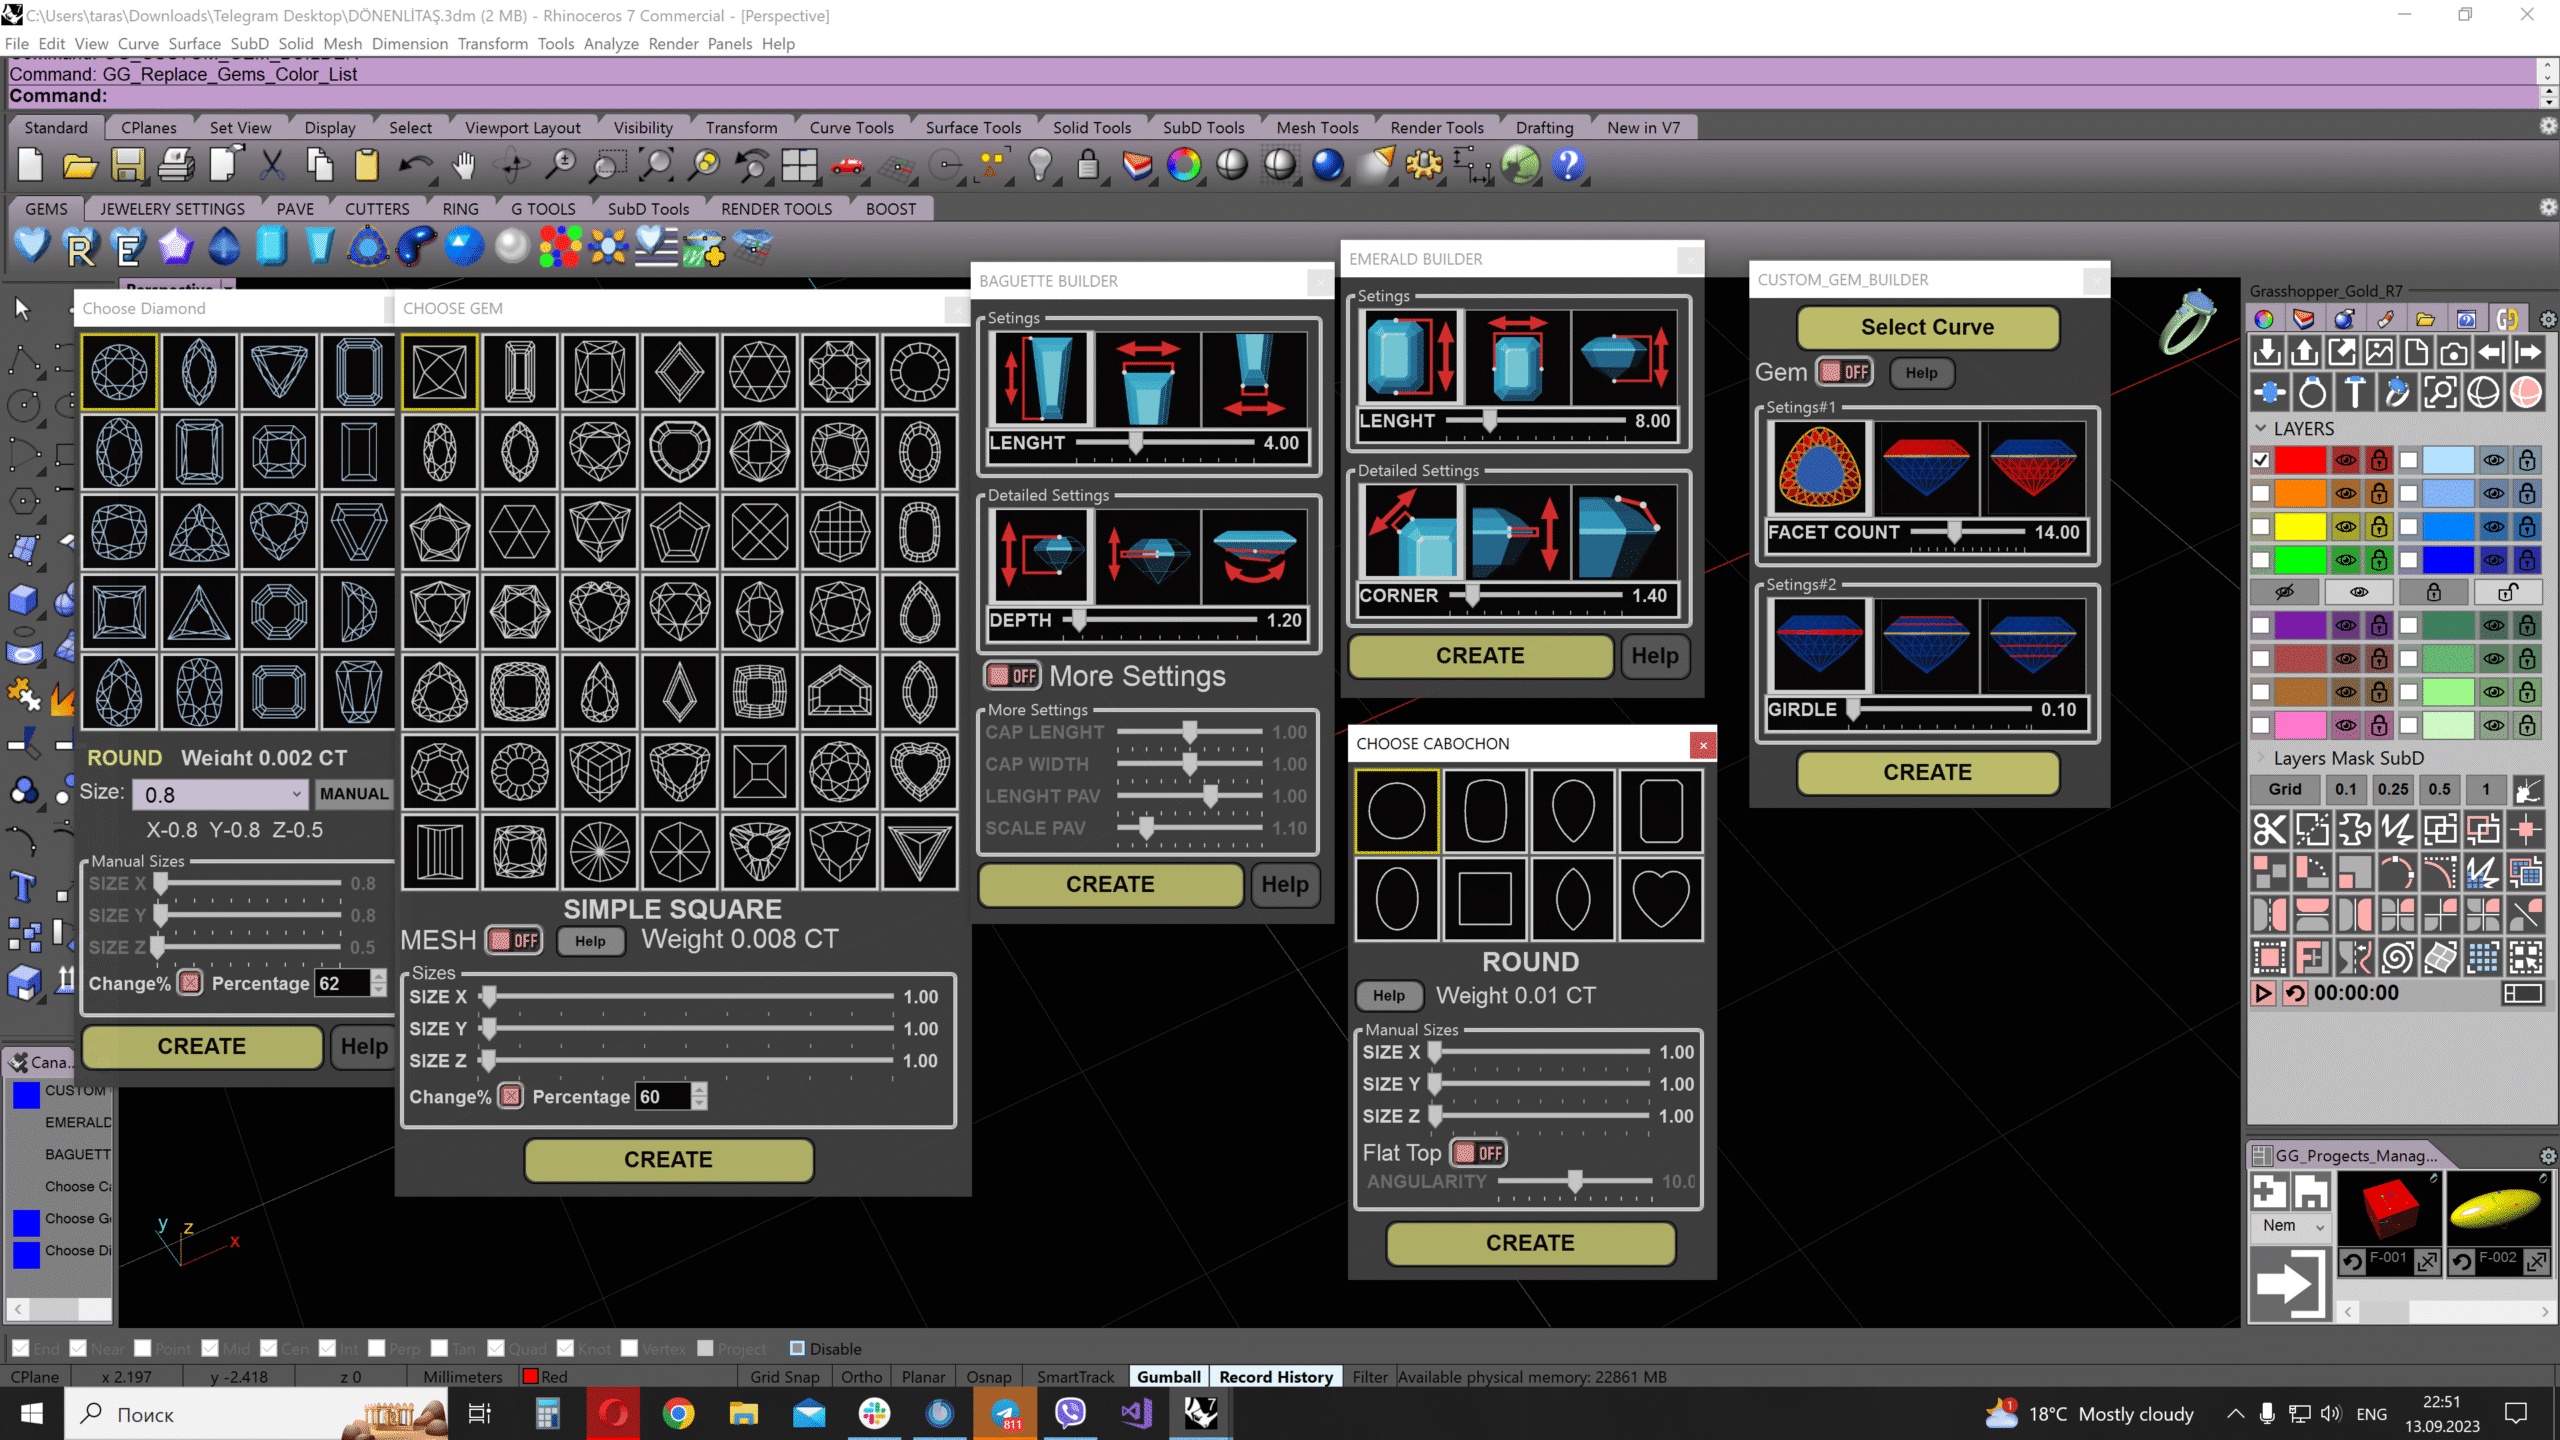Screen dimensions: 2560x1440
Task: Increase the Choose Diamond Percentage stepper
Action: (x=378, y=976)
